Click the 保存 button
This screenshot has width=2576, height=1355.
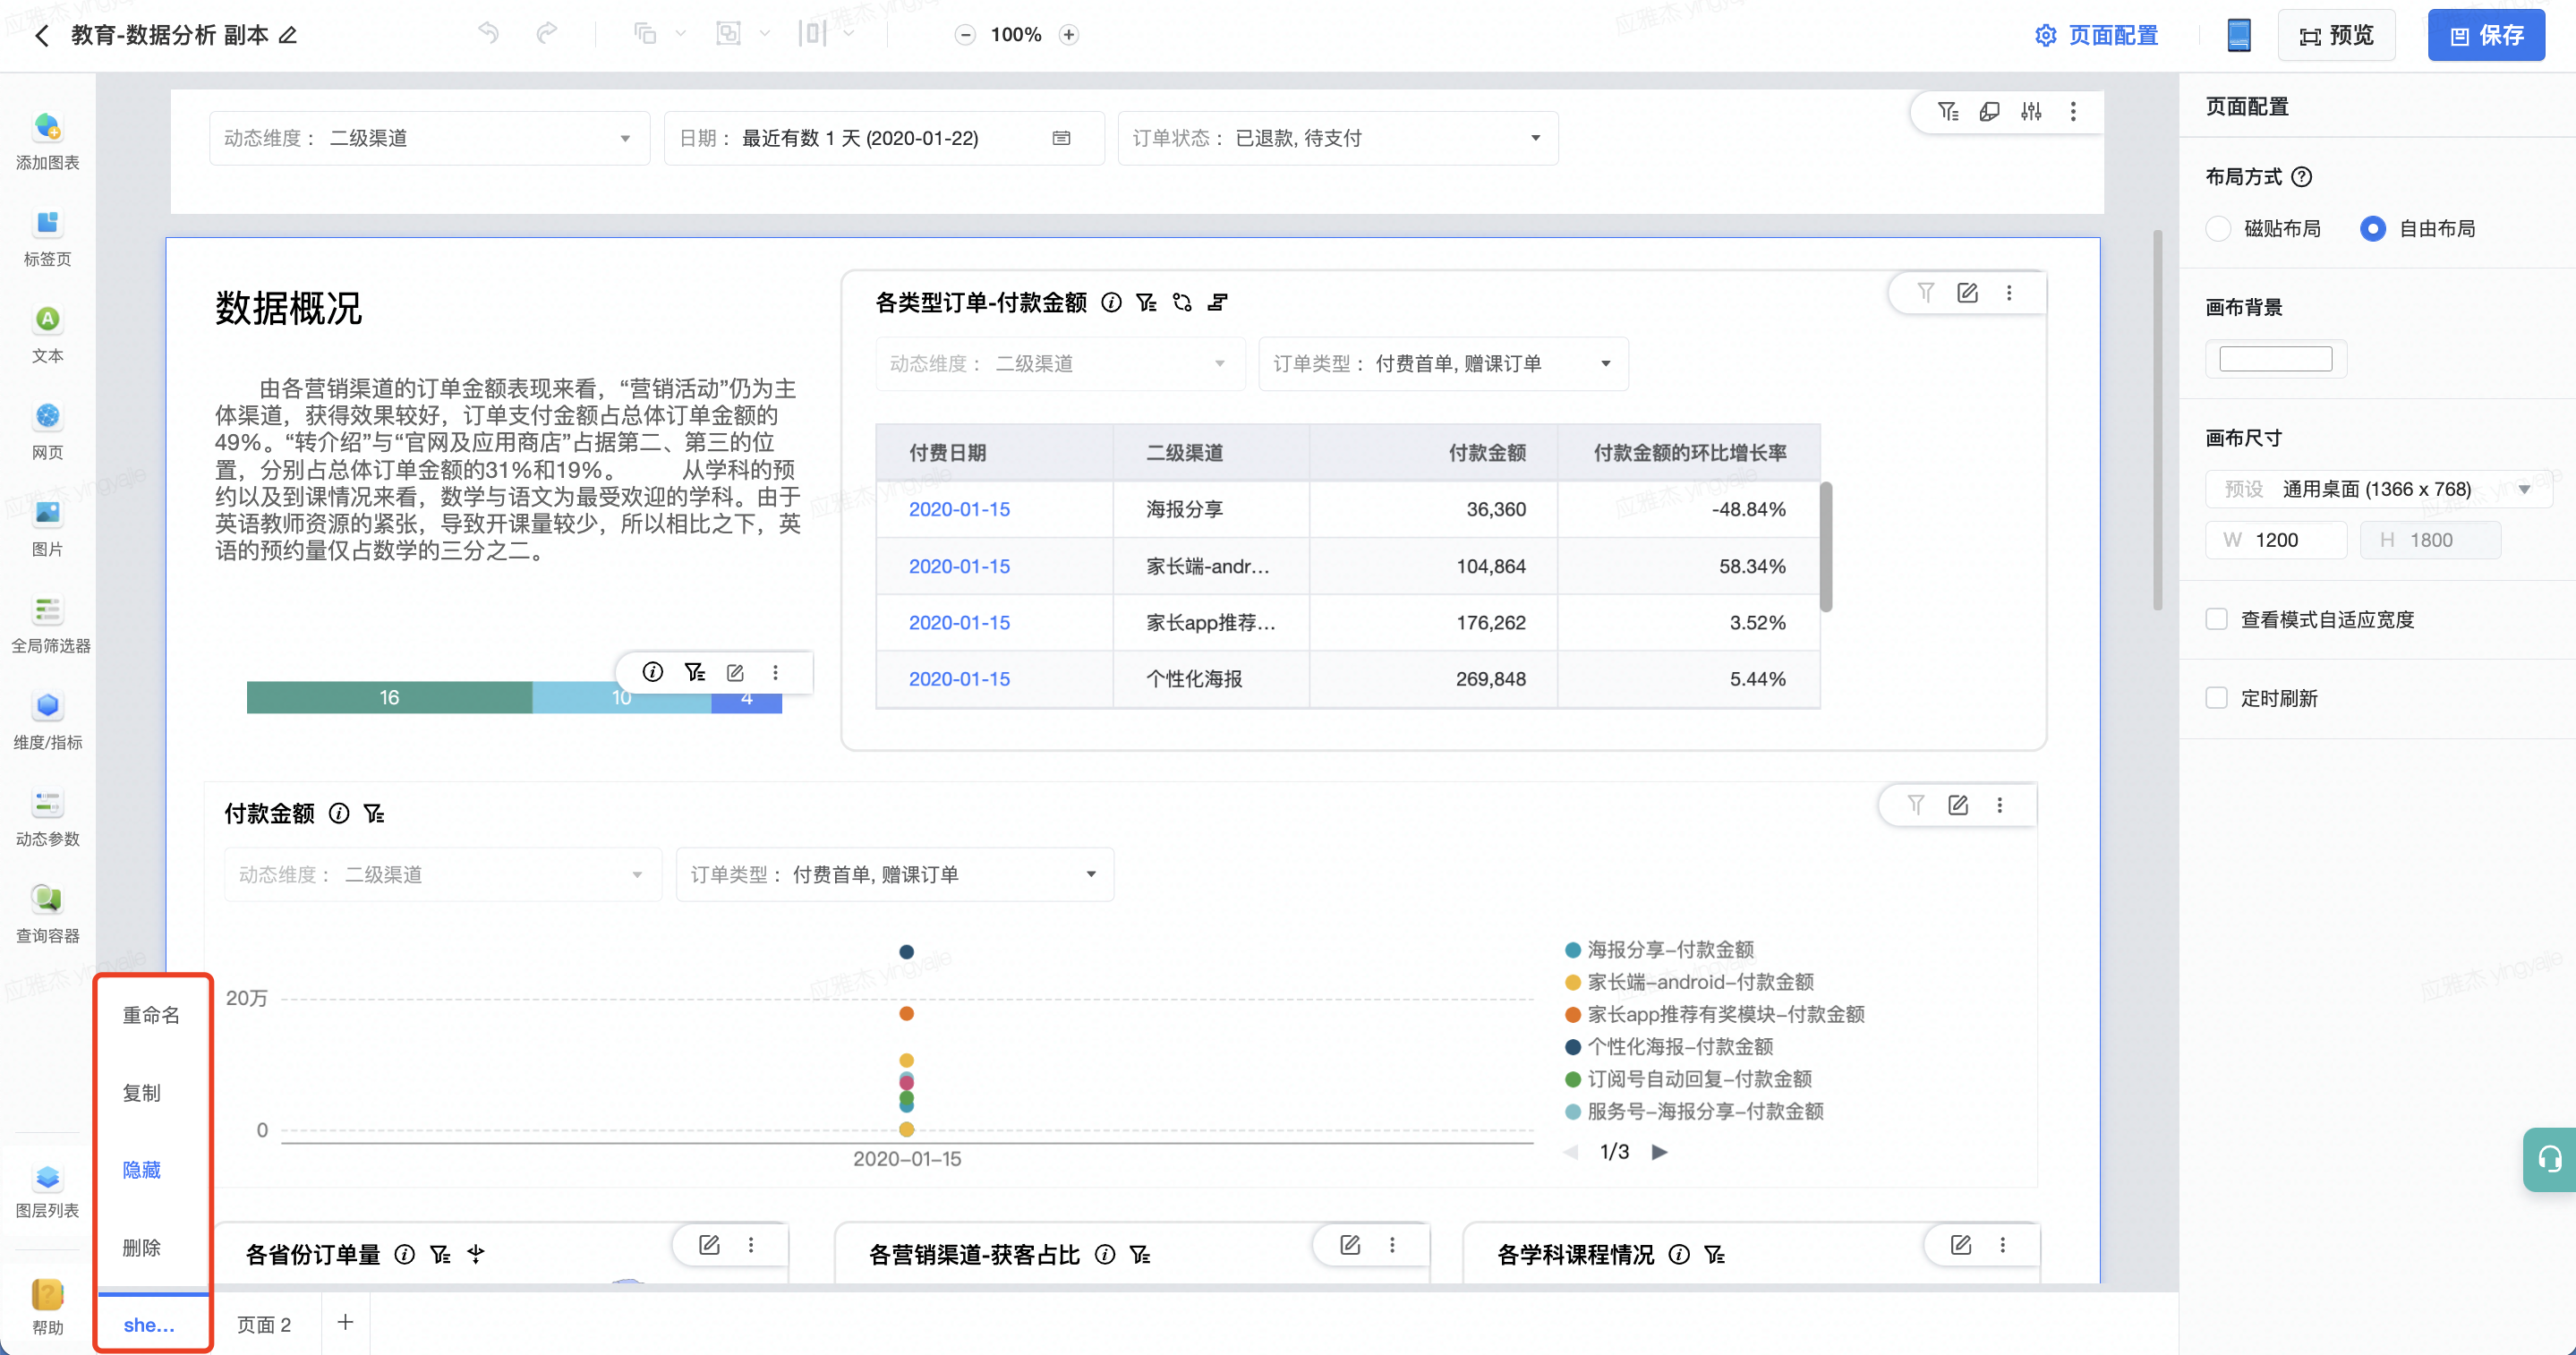(x=2486, y=36)
